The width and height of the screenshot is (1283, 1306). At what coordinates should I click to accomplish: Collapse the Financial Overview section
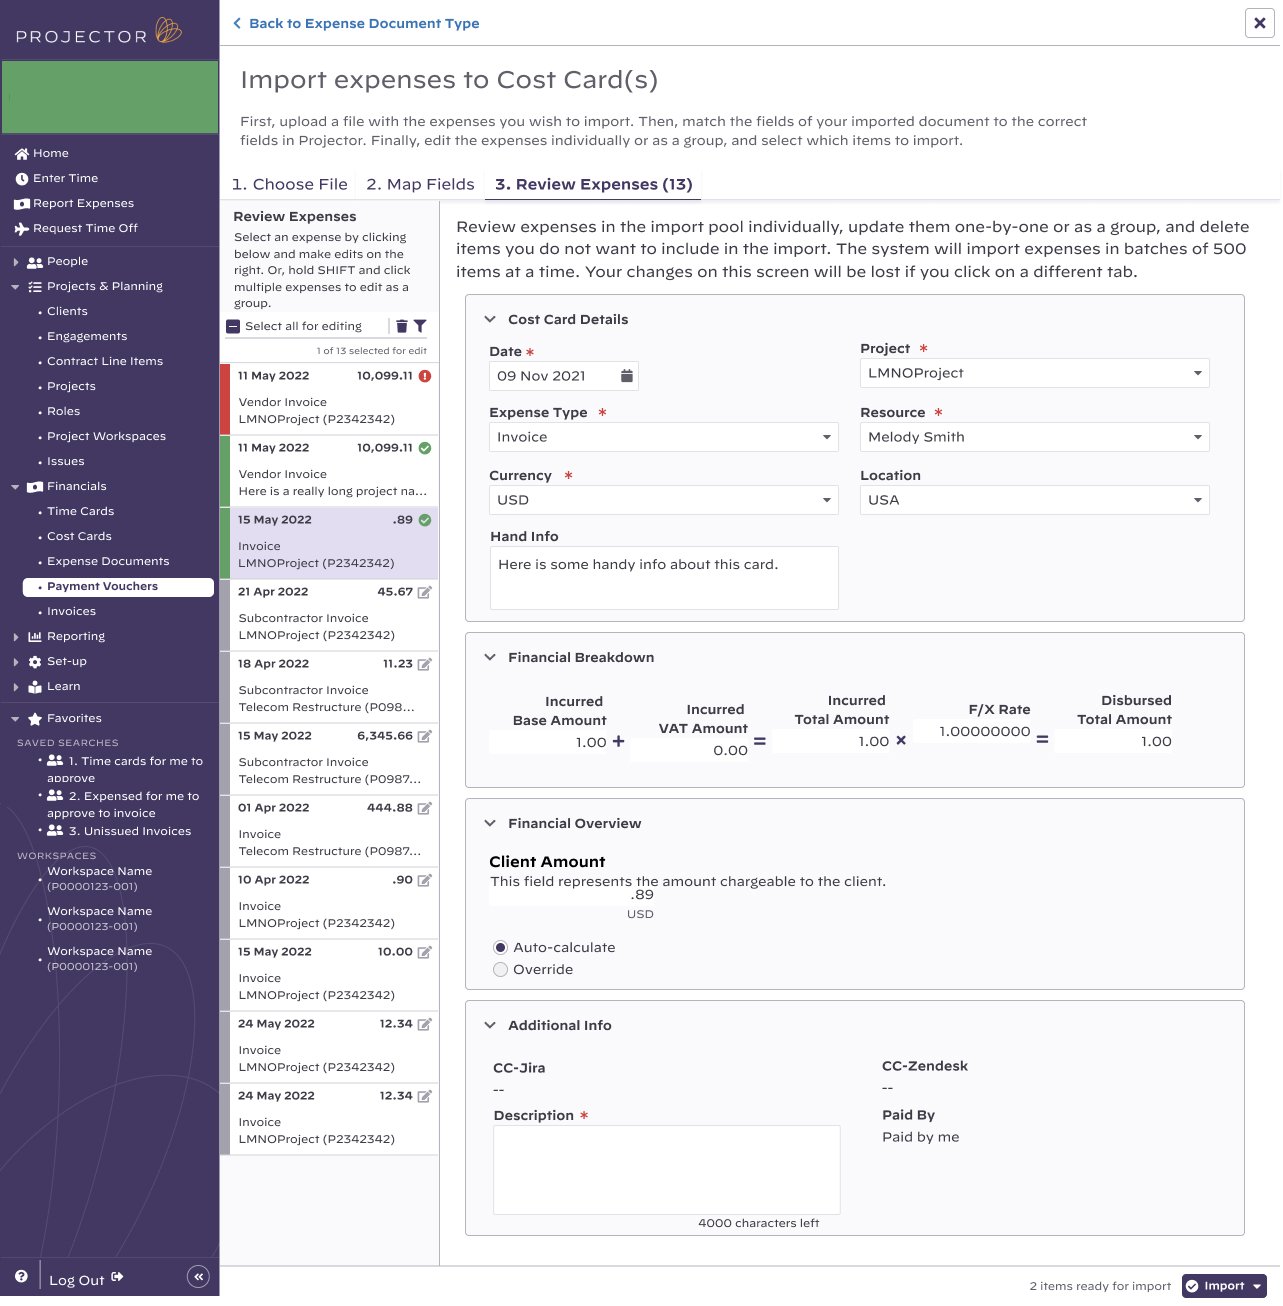point(490,824)
